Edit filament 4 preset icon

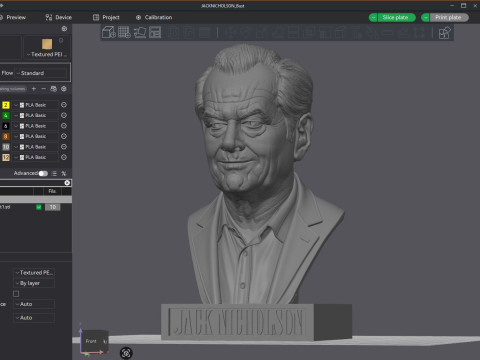coord(64,115)
